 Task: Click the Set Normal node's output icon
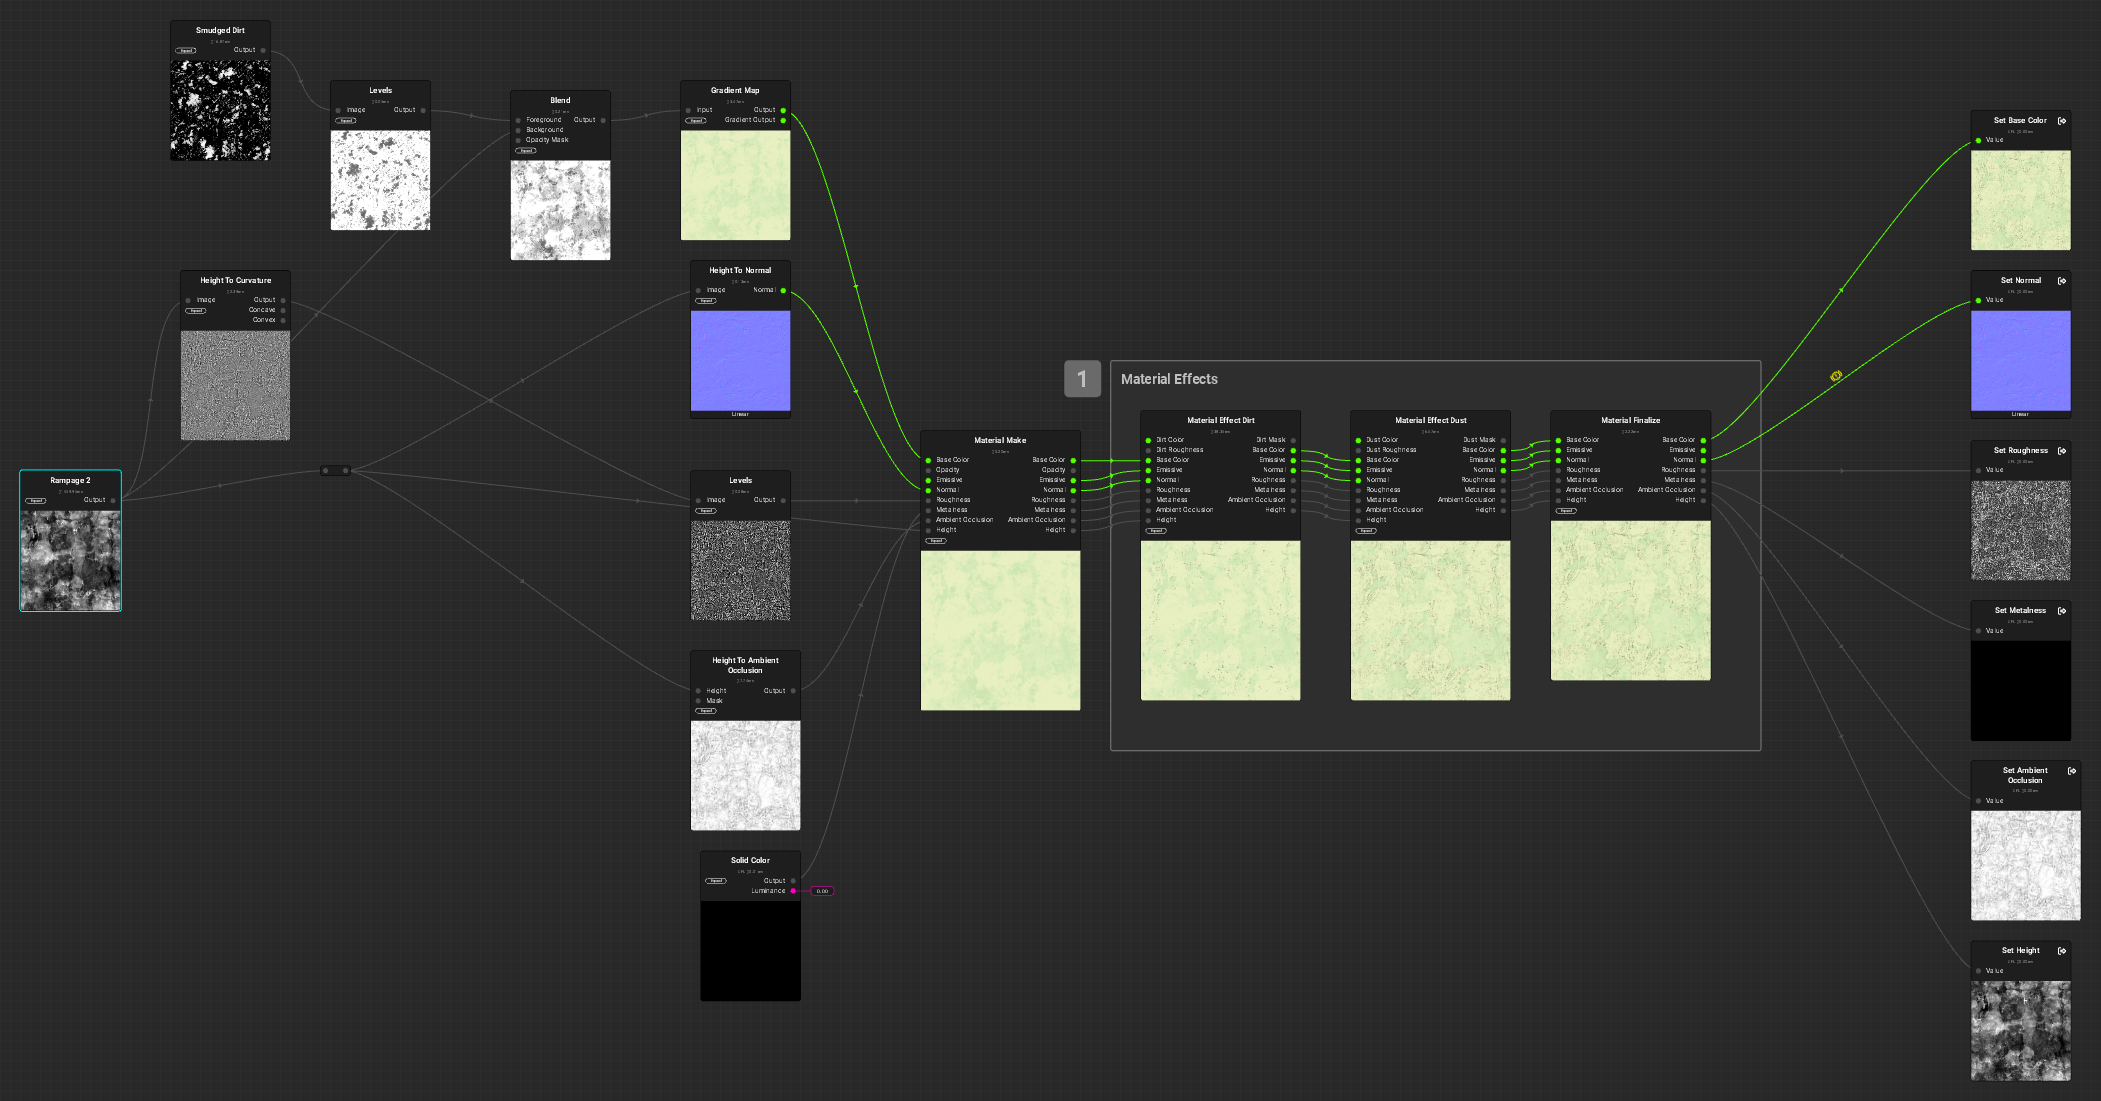2062,281
